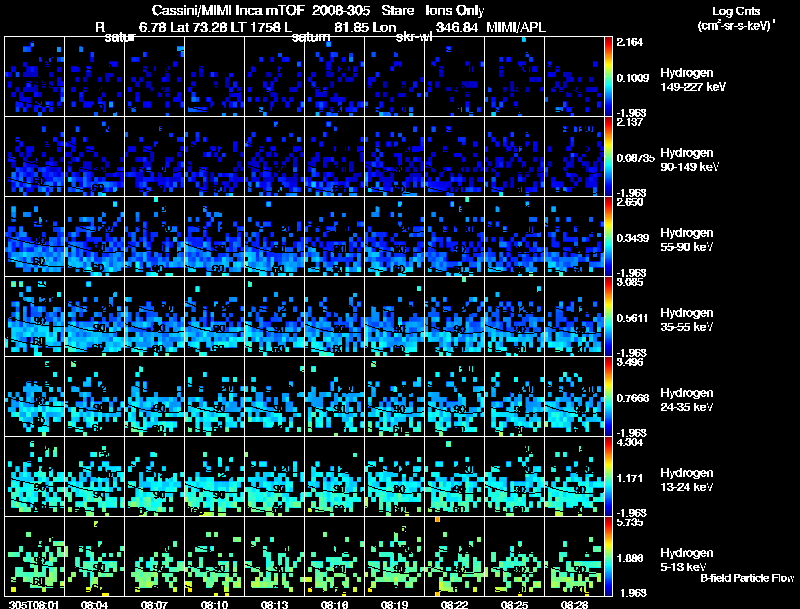Click the B-field Particle Flow legend text
The height and width of the screenshot is (609, 800).
[x=746, y=578]
